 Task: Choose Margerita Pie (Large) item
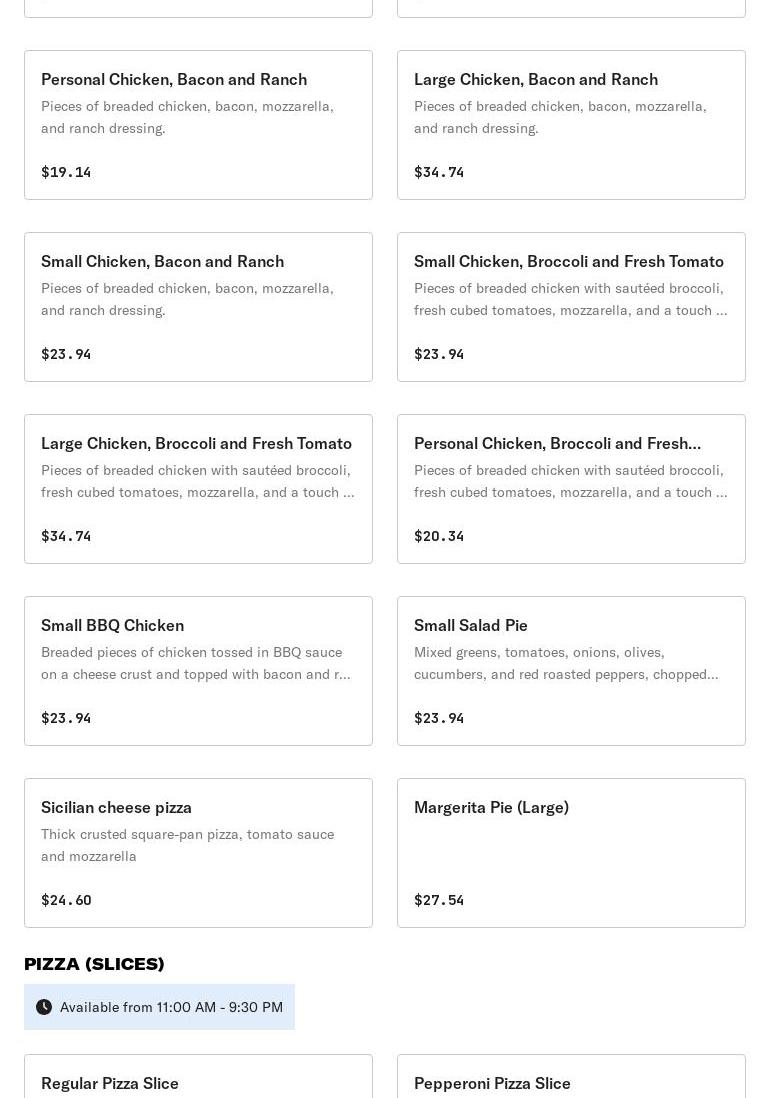pyautogui.click(x=571, y=853)
